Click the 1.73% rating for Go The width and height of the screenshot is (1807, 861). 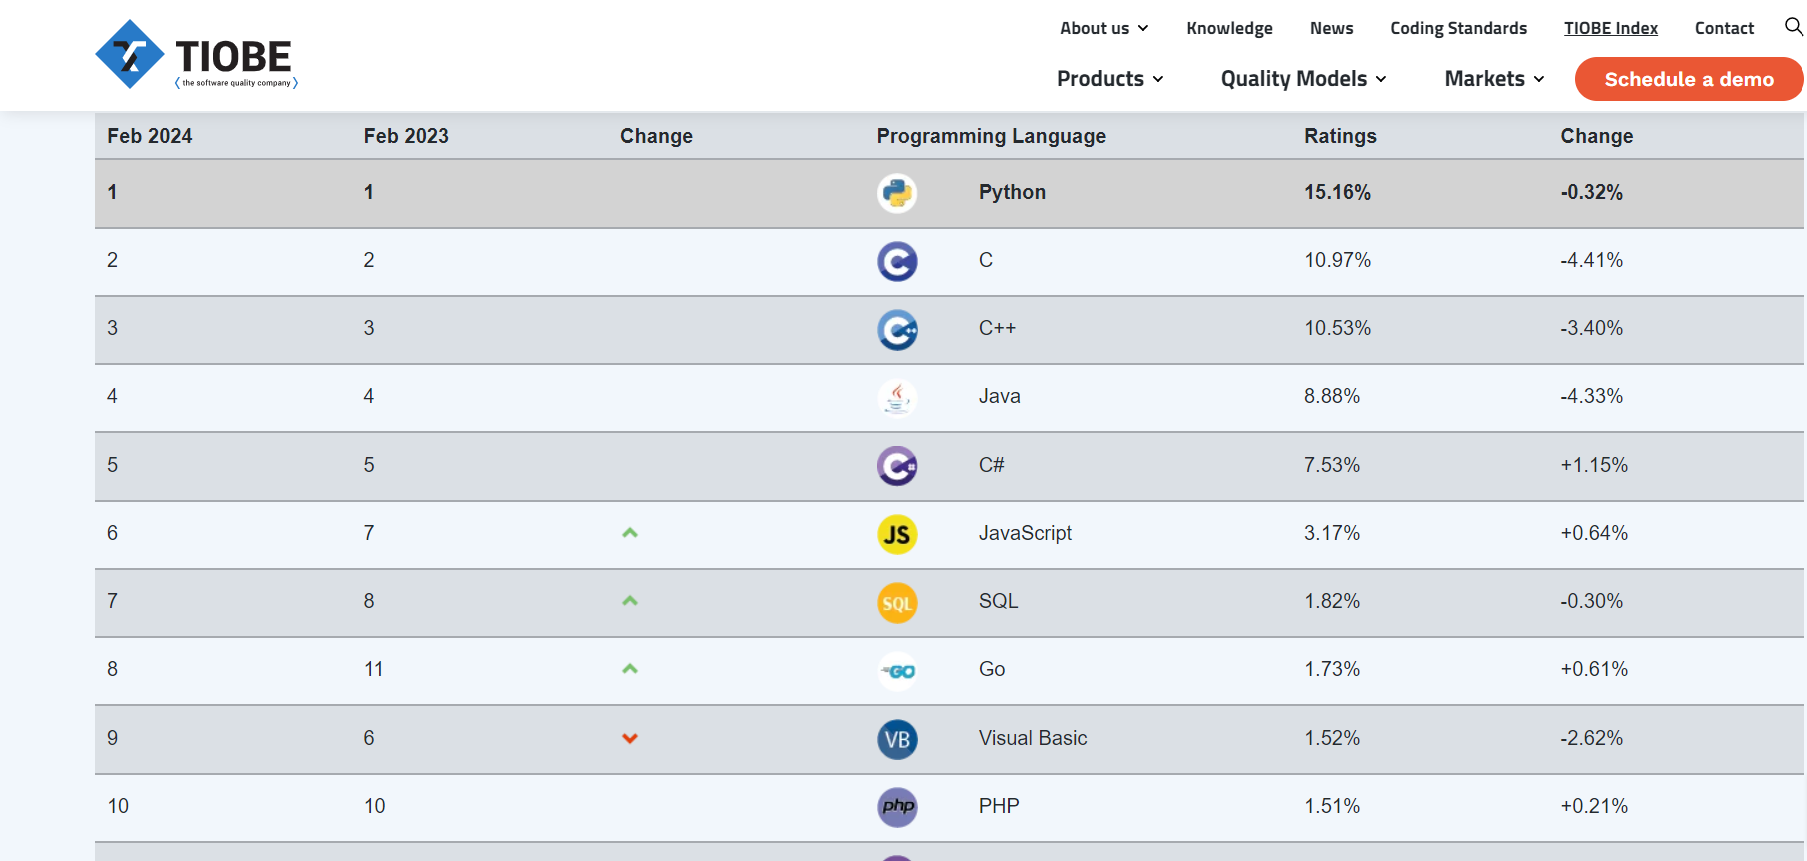pos(1332,669)
